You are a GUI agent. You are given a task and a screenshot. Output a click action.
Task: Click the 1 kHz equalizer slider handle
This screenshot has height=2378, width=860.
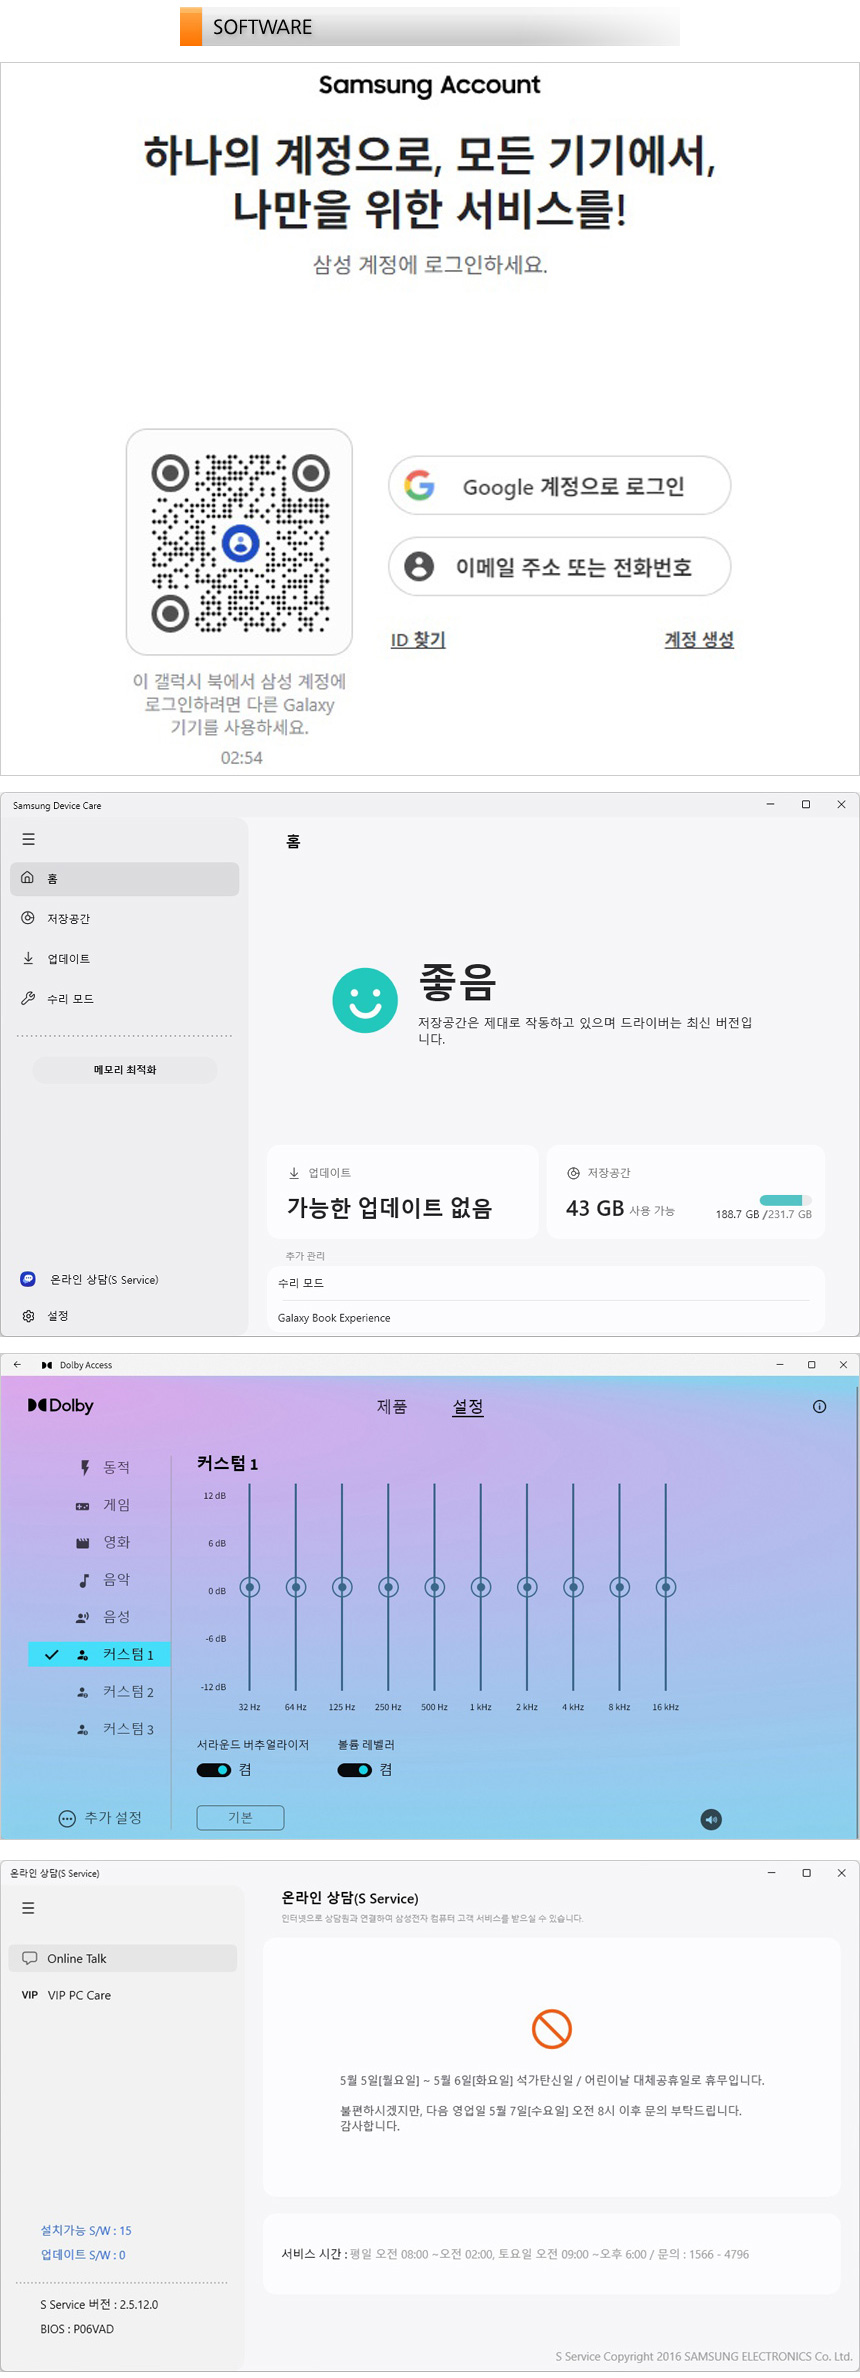coord(481,1587)
